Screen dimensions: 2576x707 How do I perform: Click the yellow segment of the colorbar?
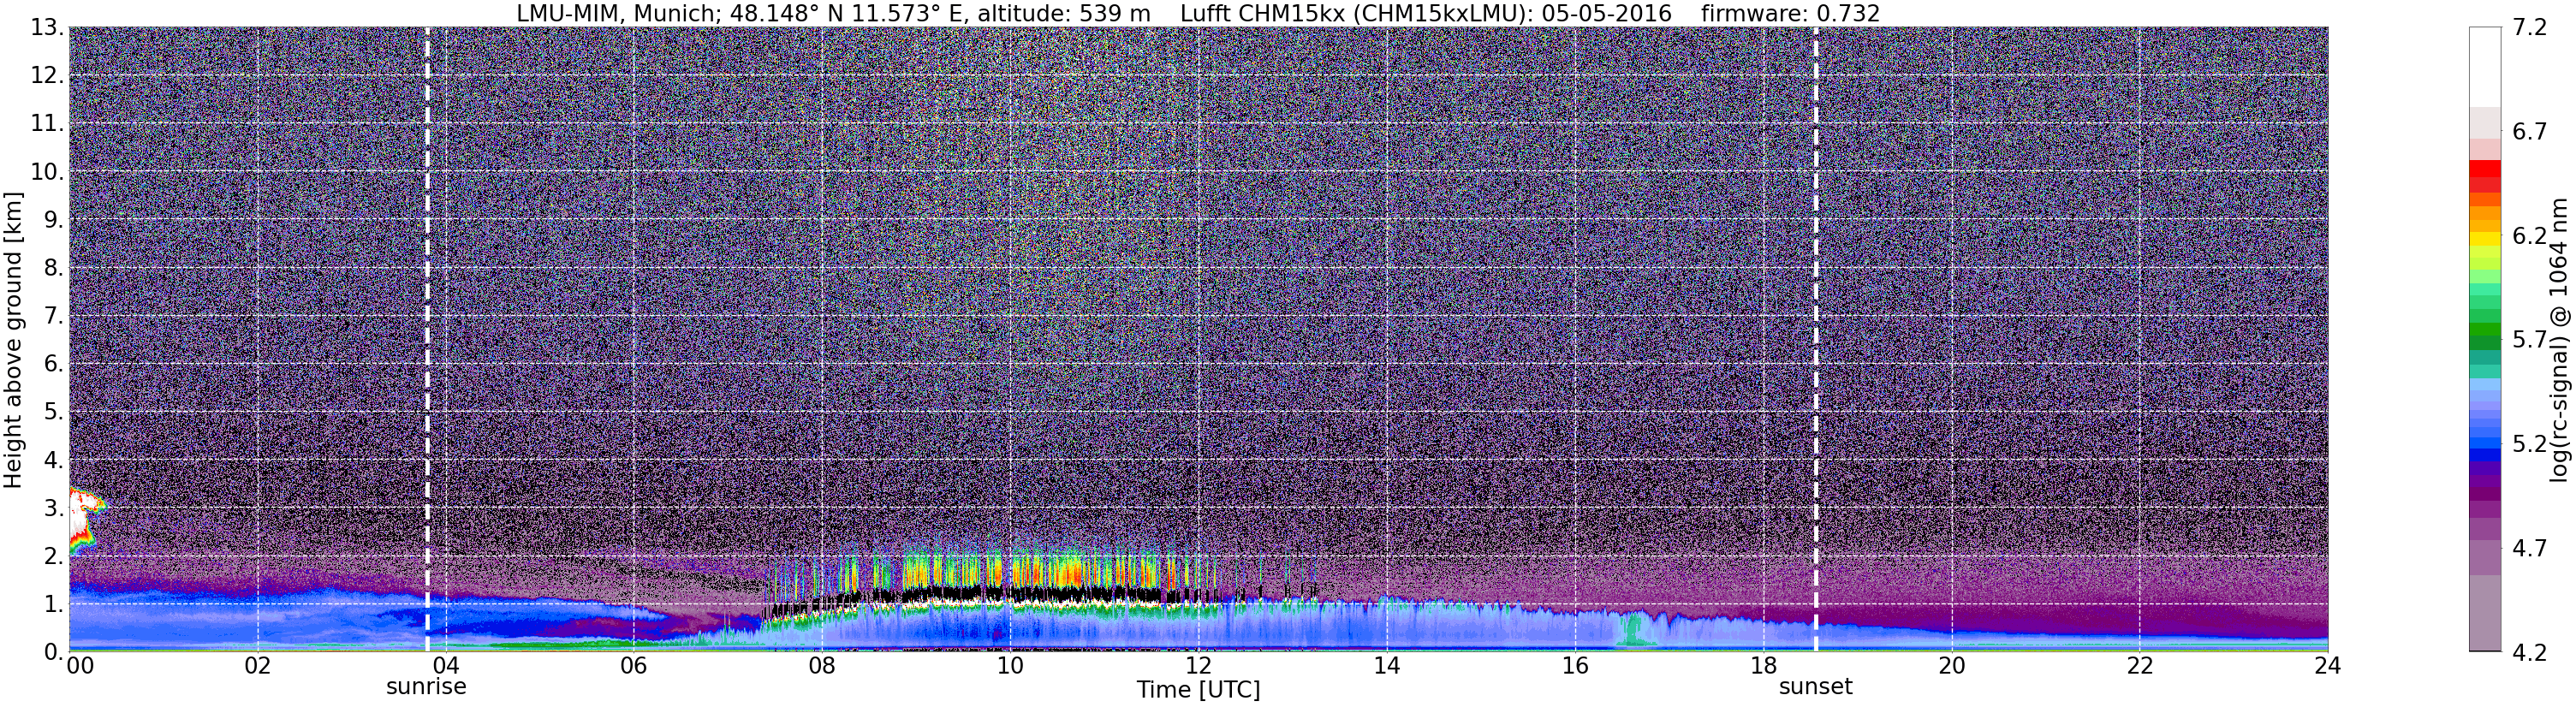[x=2484, y=239]
